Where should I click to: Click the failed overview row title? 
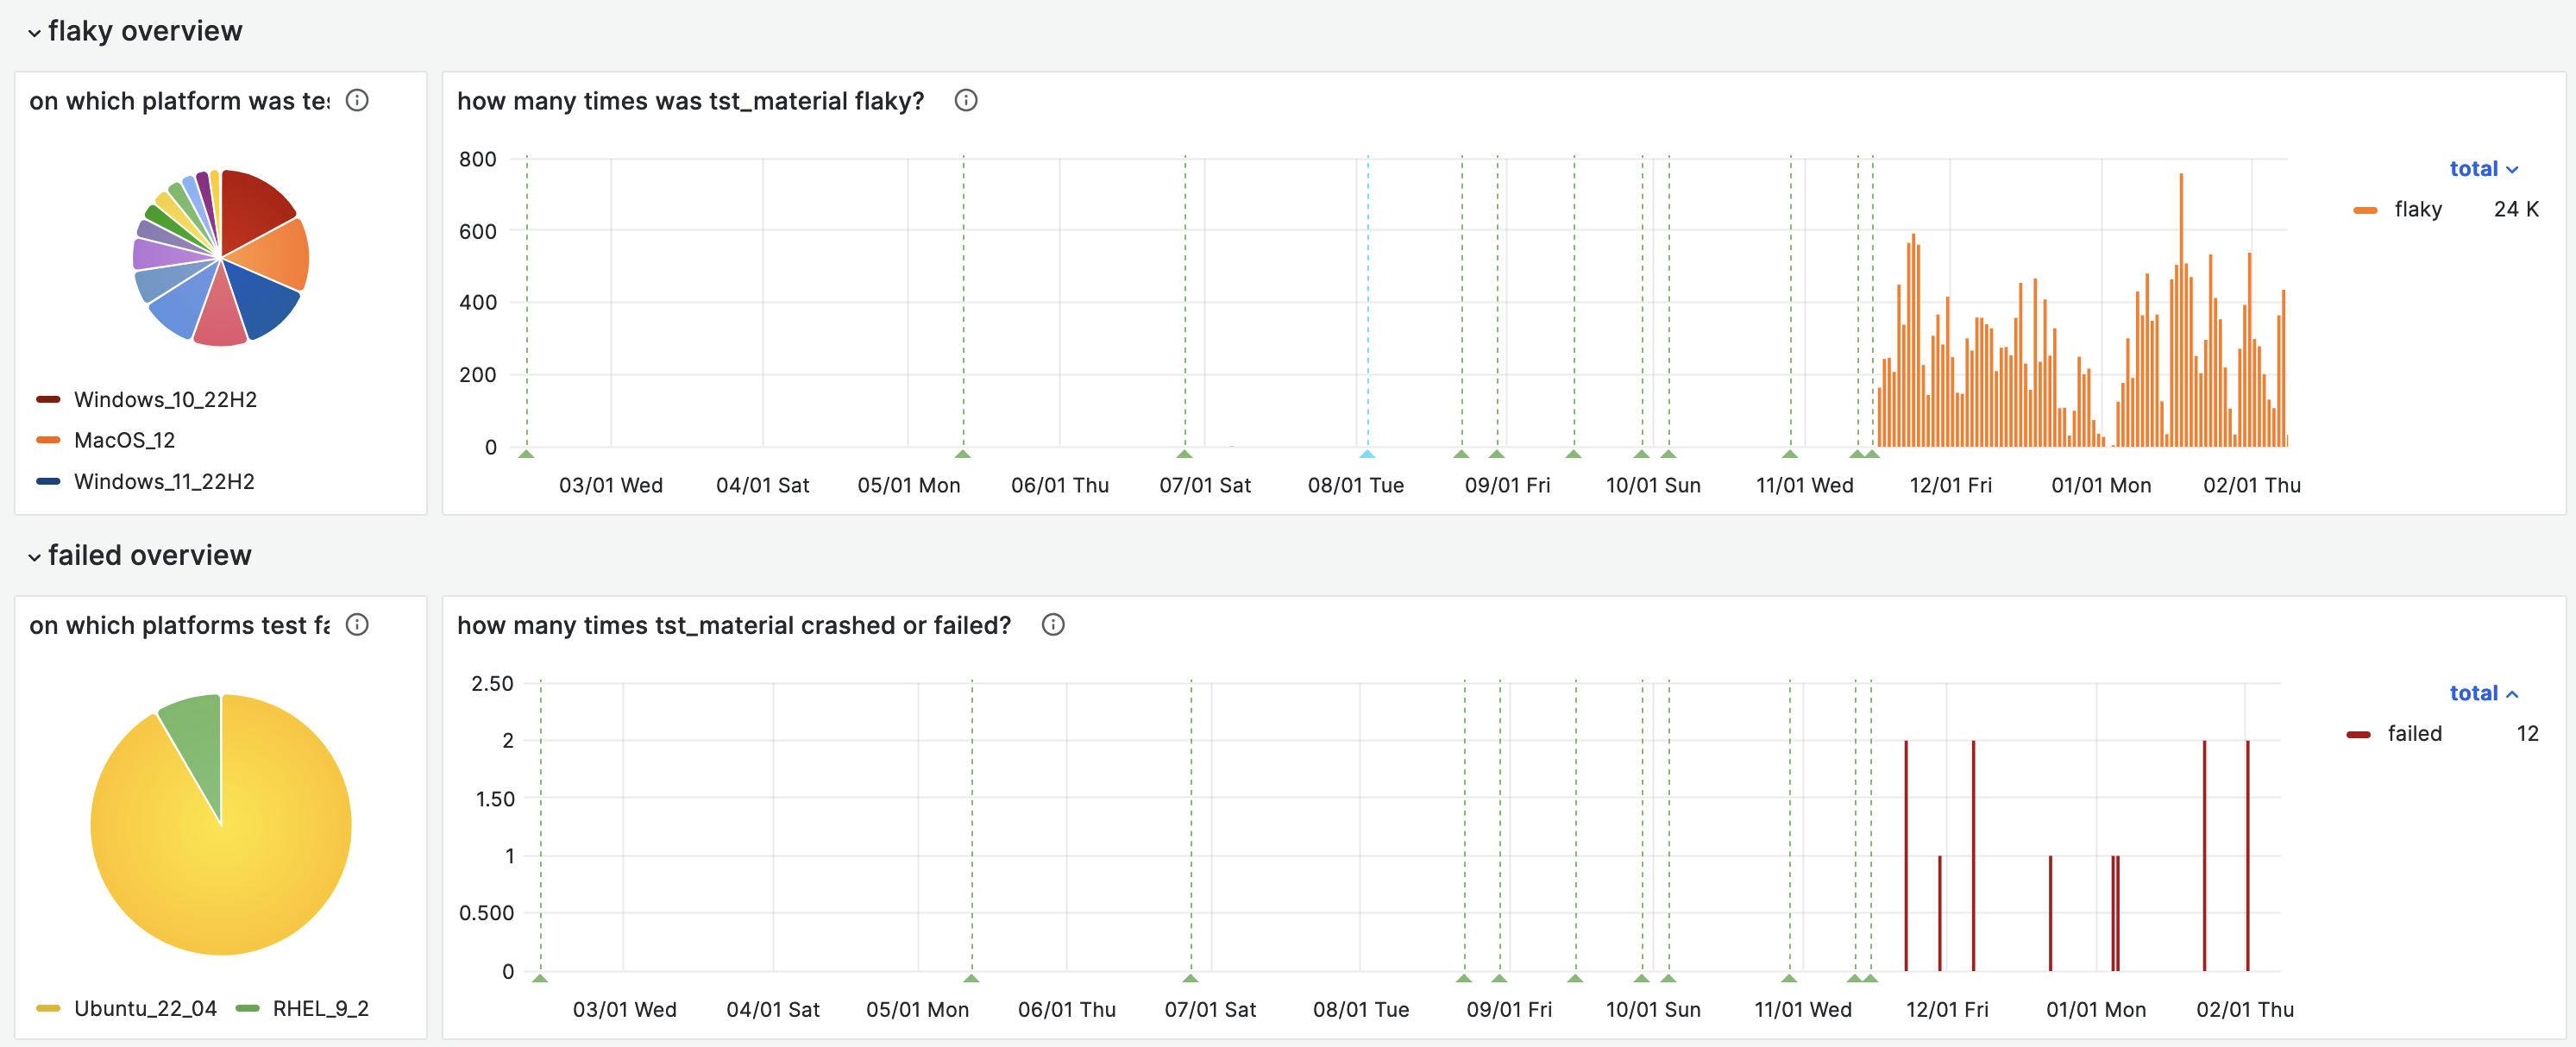pyautogui.click(x=150, y=556)
